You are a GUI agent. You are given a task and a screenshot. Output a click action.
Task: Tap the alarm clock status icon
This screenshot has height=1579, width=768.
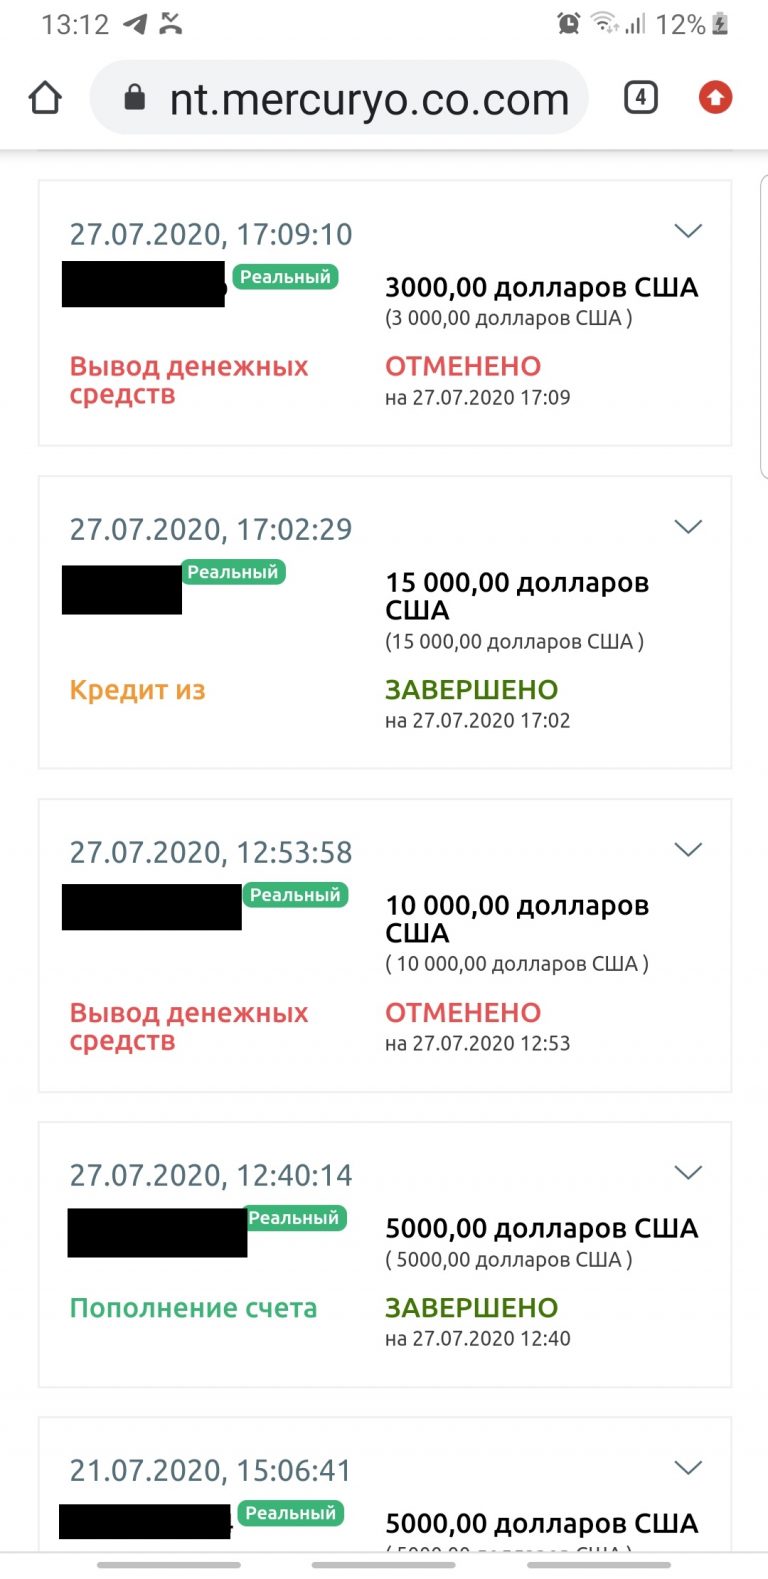tap(569, 23)
